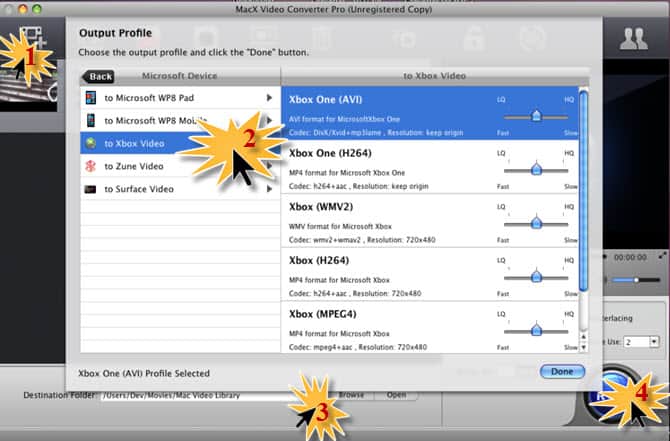The width and height of the screenshot is (670, 441).
Task: Select to Microsoft WP8 Pad category
Action: 180,98
